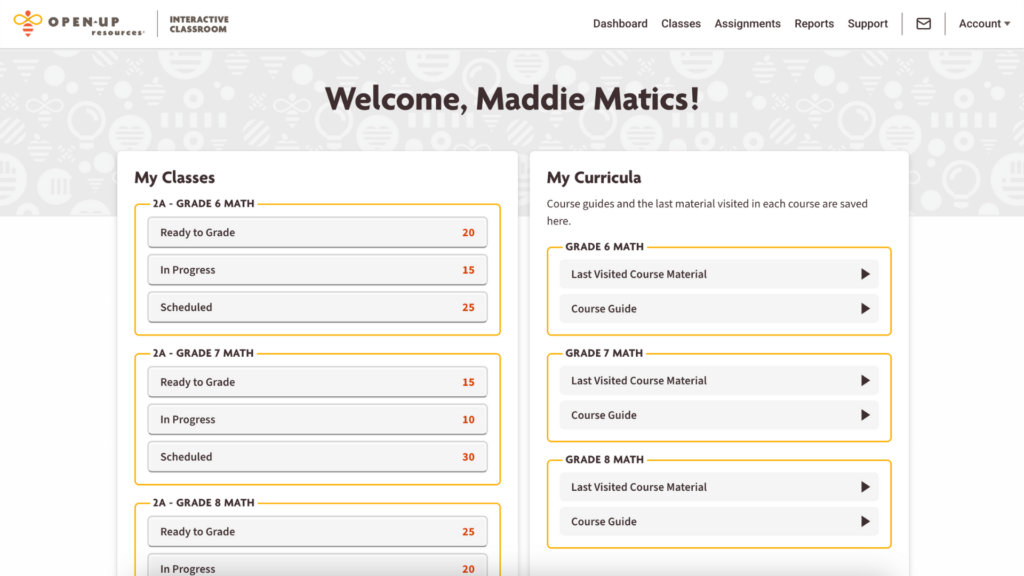Image resolution: width=1024 pixels, height=576 pixels.
Task: Click the Grade 8 Math Course Guide arrow
Action: point(865,522)
